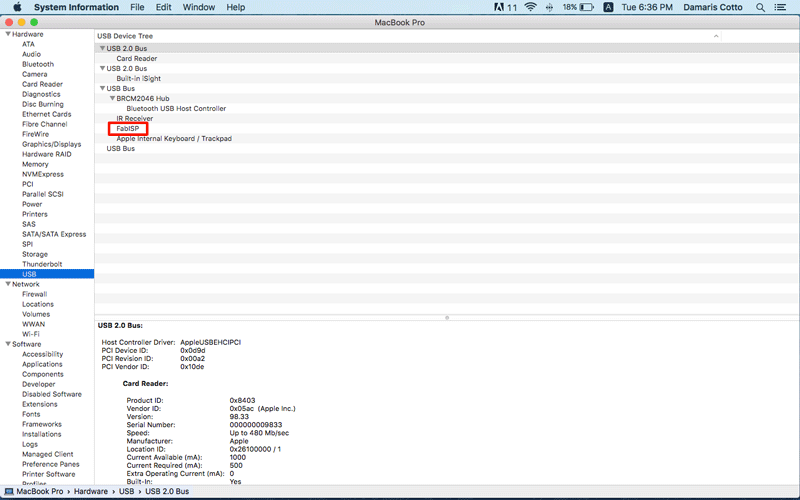Open the Apple menu

click(x=17, y=7)
